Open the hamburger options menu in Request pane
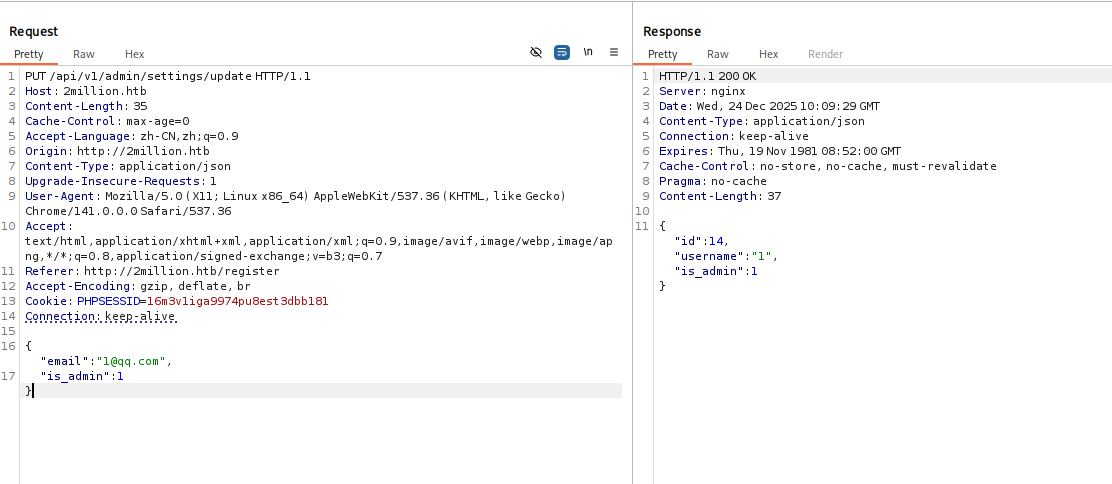 614,52
